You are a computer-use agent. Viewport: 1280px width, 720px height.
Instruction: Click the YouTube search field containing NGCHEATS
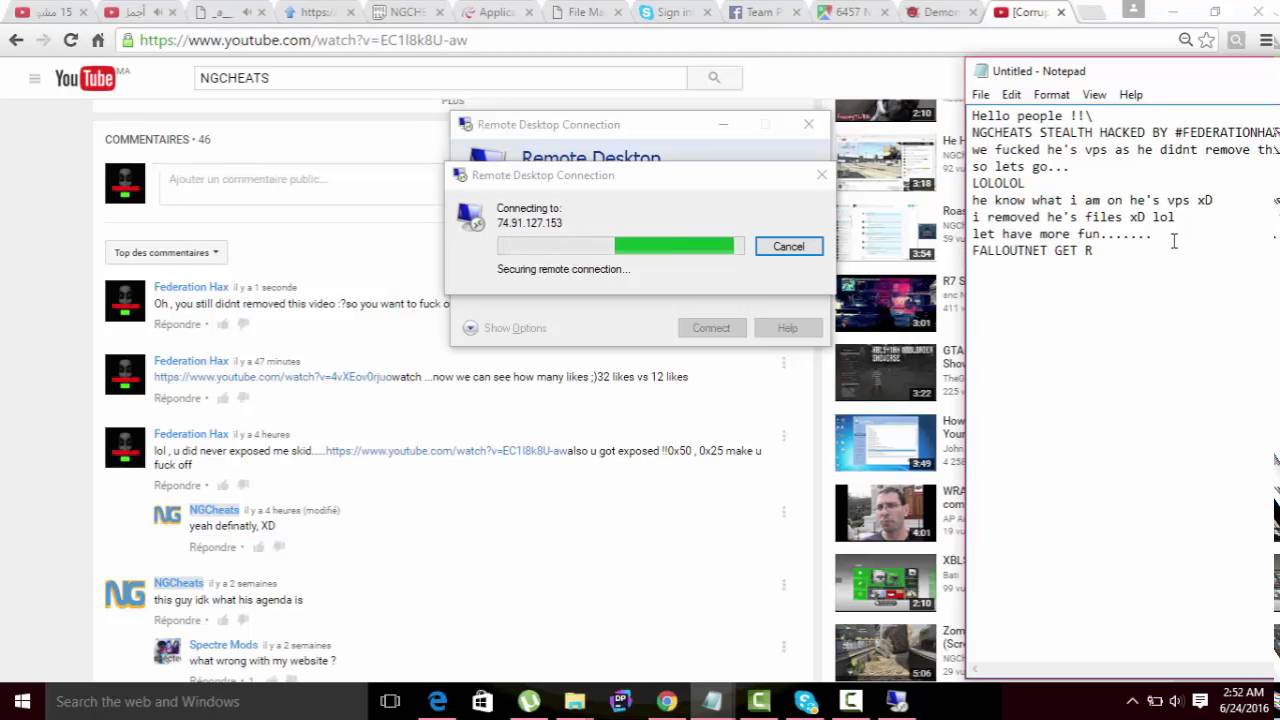click(x=441, y=77)
